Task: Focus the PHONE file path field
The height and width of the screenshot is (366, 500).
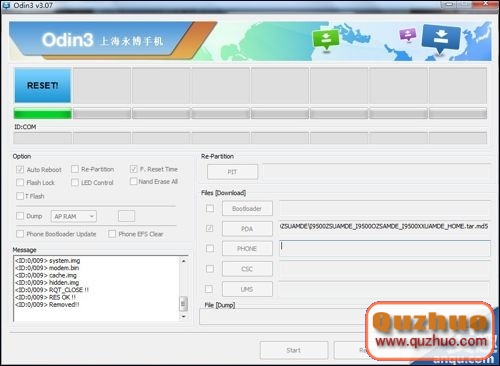Action: pos(384,248)
